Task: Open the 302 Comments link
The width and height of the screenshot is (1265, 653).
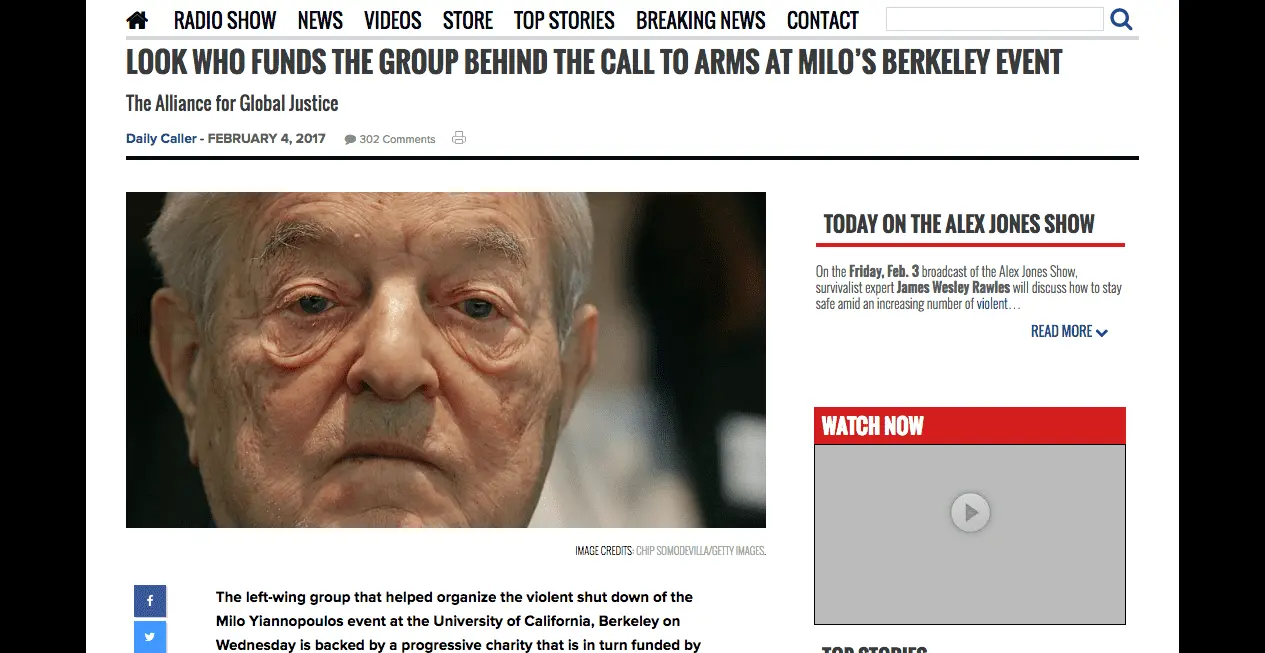Action: [x=397, y=139]
